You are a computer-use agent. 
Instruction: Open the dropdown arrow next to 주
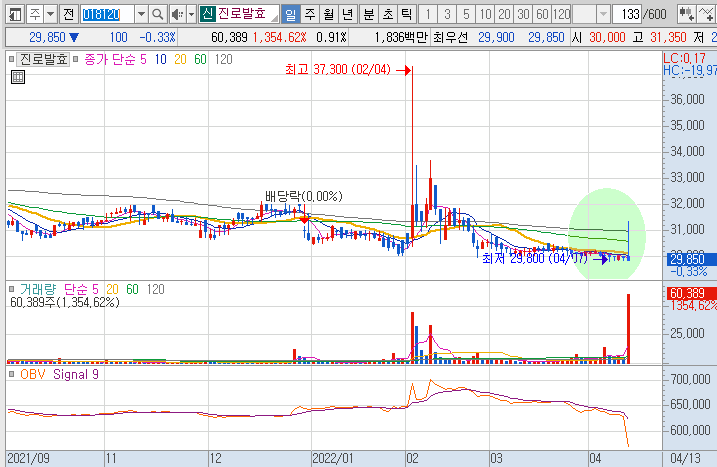[50, 14]
